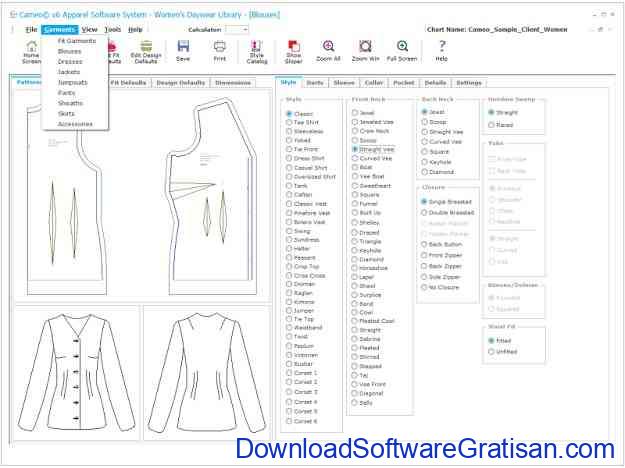Choose Accessories from Garments menu
This screenshot has width=625, height=468.
pos(75,124)
